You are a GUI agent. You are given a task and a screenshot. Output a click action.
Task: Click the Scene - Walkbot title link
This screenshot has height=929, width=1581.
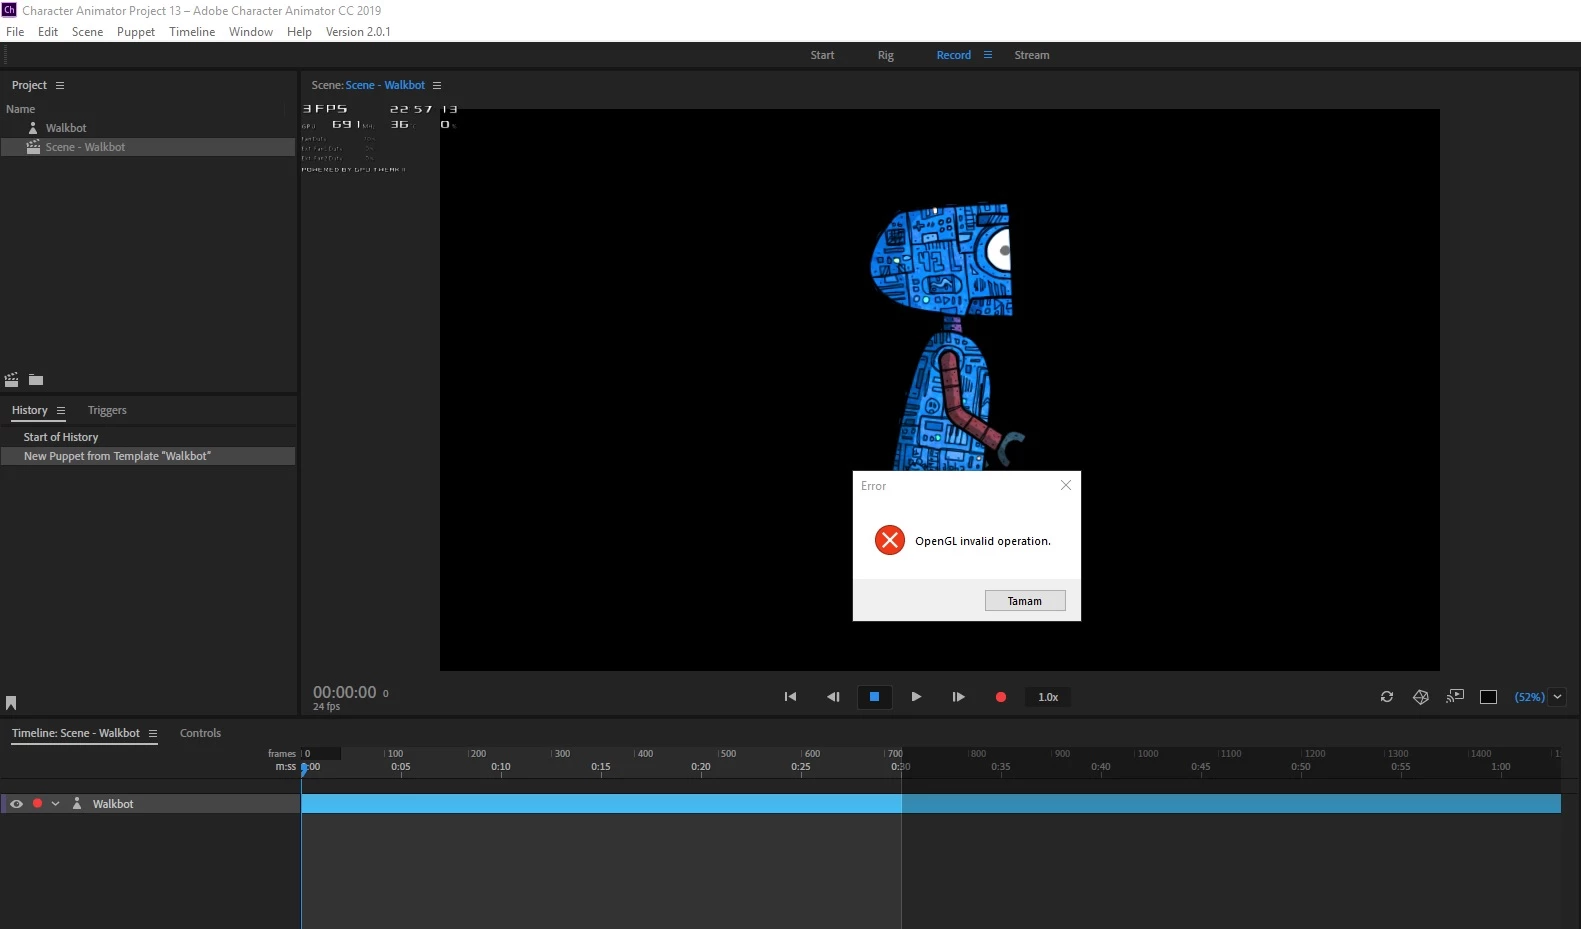coord(385,85)
